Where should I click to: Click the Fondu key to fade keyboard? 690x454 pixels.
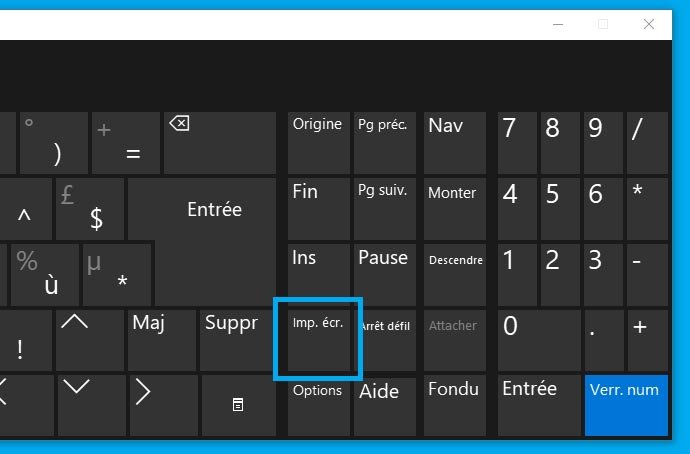(455, 406)
